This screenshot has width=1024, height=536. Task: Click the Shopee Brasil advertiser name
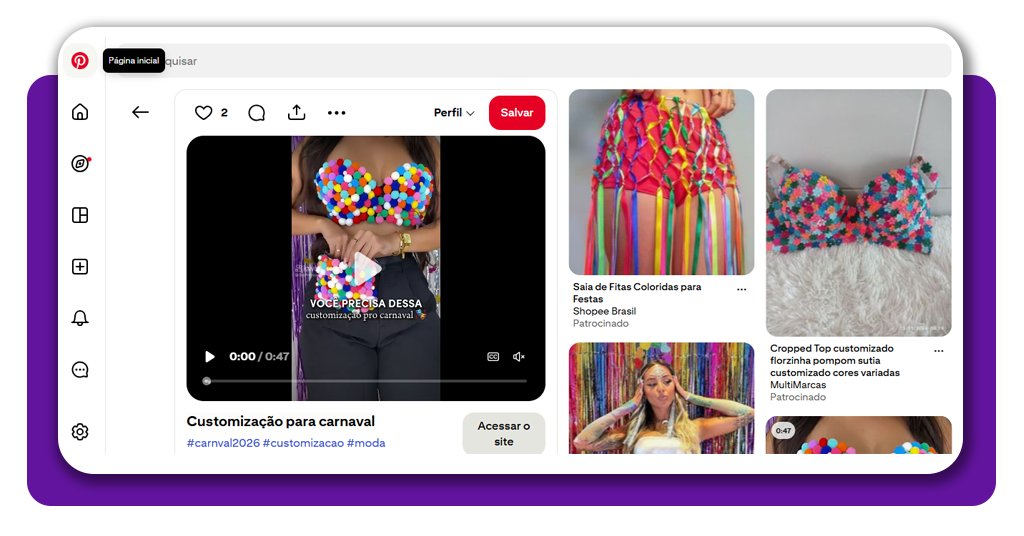coord(604,311)
